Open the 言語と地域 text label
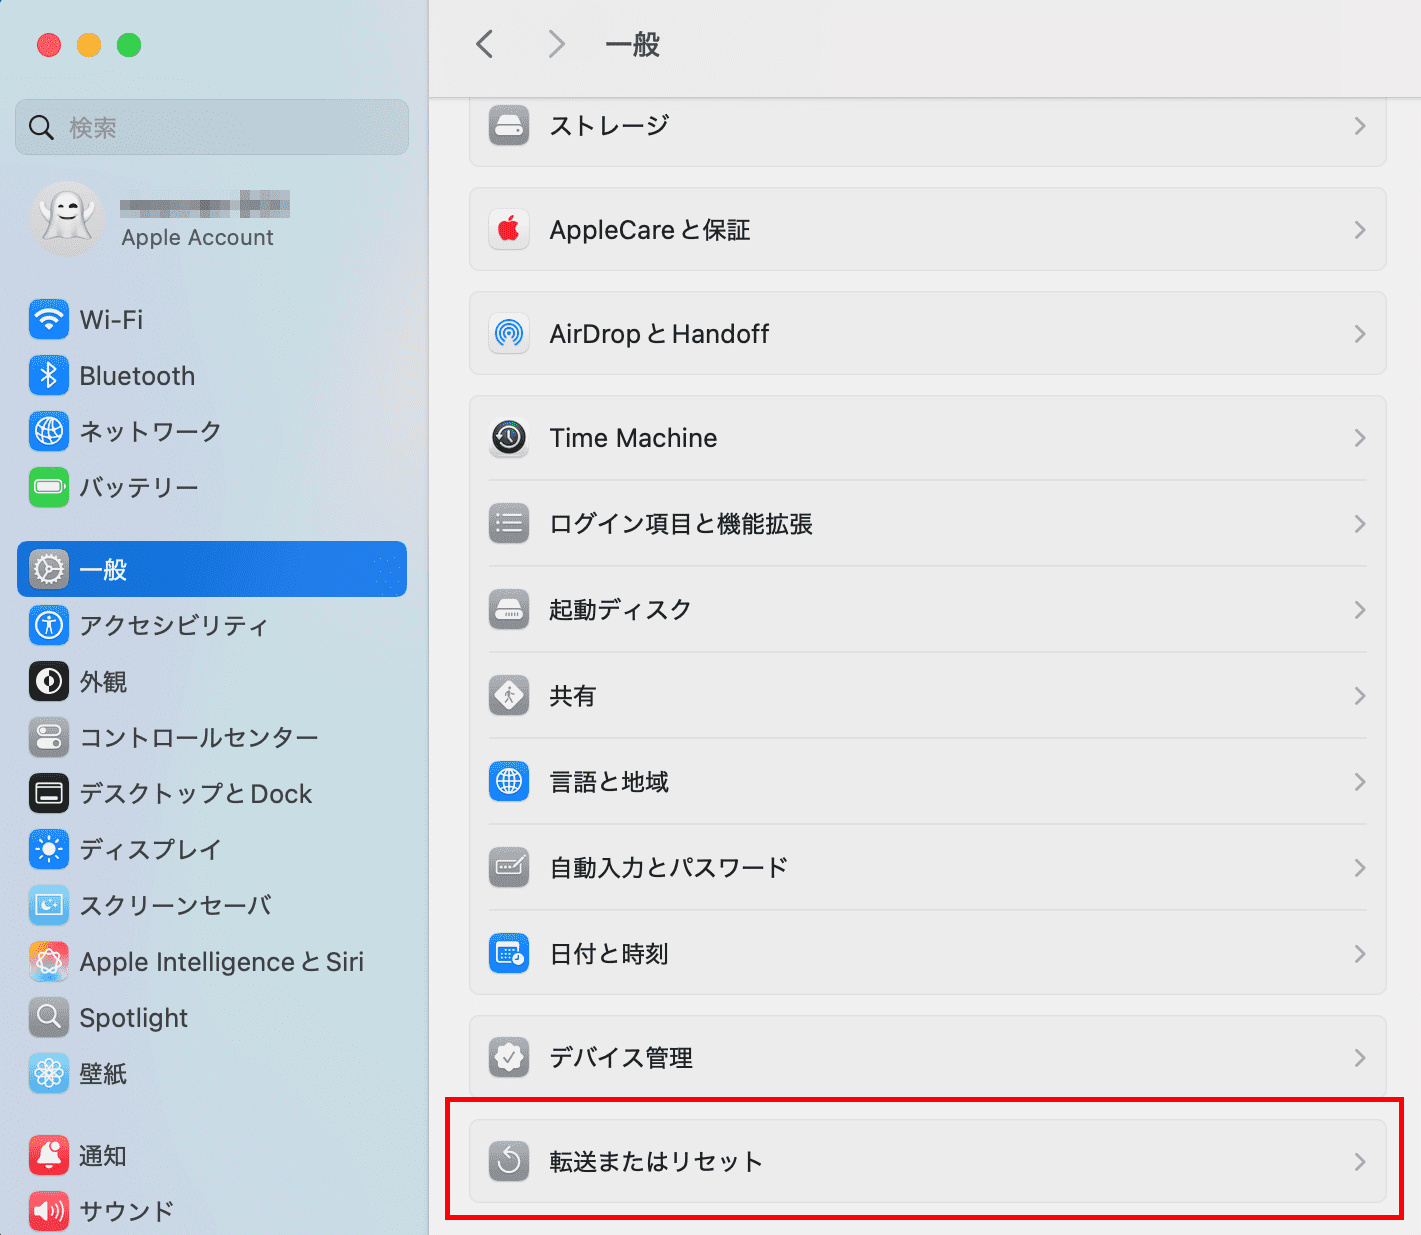Image resolution: width=1421 pixels, height=1235 pixels. pyautogui.click(x=609, y=782)
